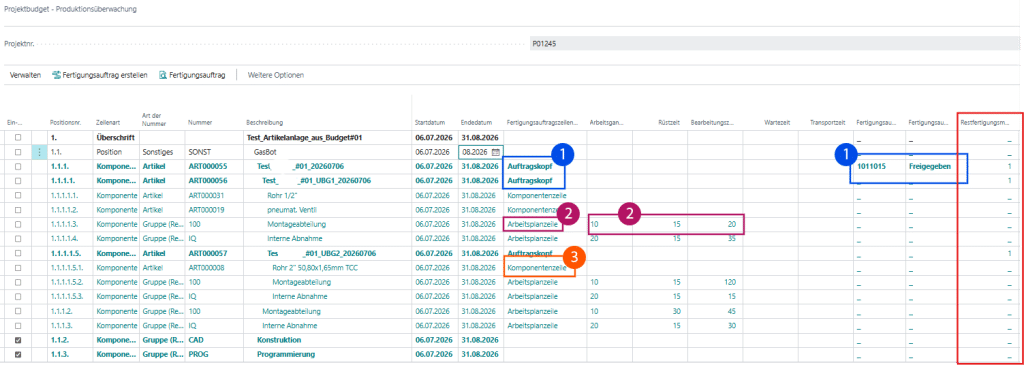1024x365 pixels.
Task: Click the Startdatum column header
Action: [430, 122]
